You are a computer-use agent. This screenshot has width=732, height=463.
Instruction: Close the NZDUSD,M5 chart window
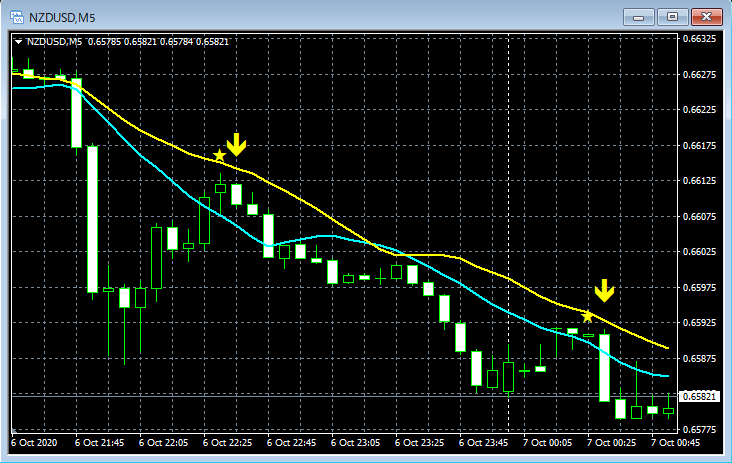[x=707, y=17]
